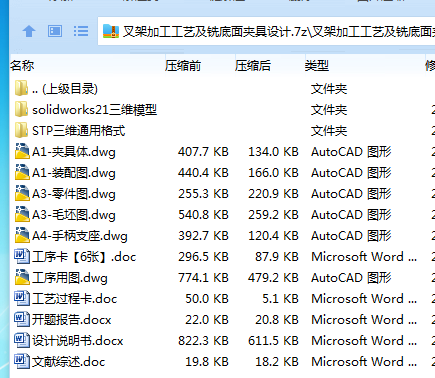
Task: Click Microsoft Word type of 设计说明书.docx
Action: pos(364,341)
